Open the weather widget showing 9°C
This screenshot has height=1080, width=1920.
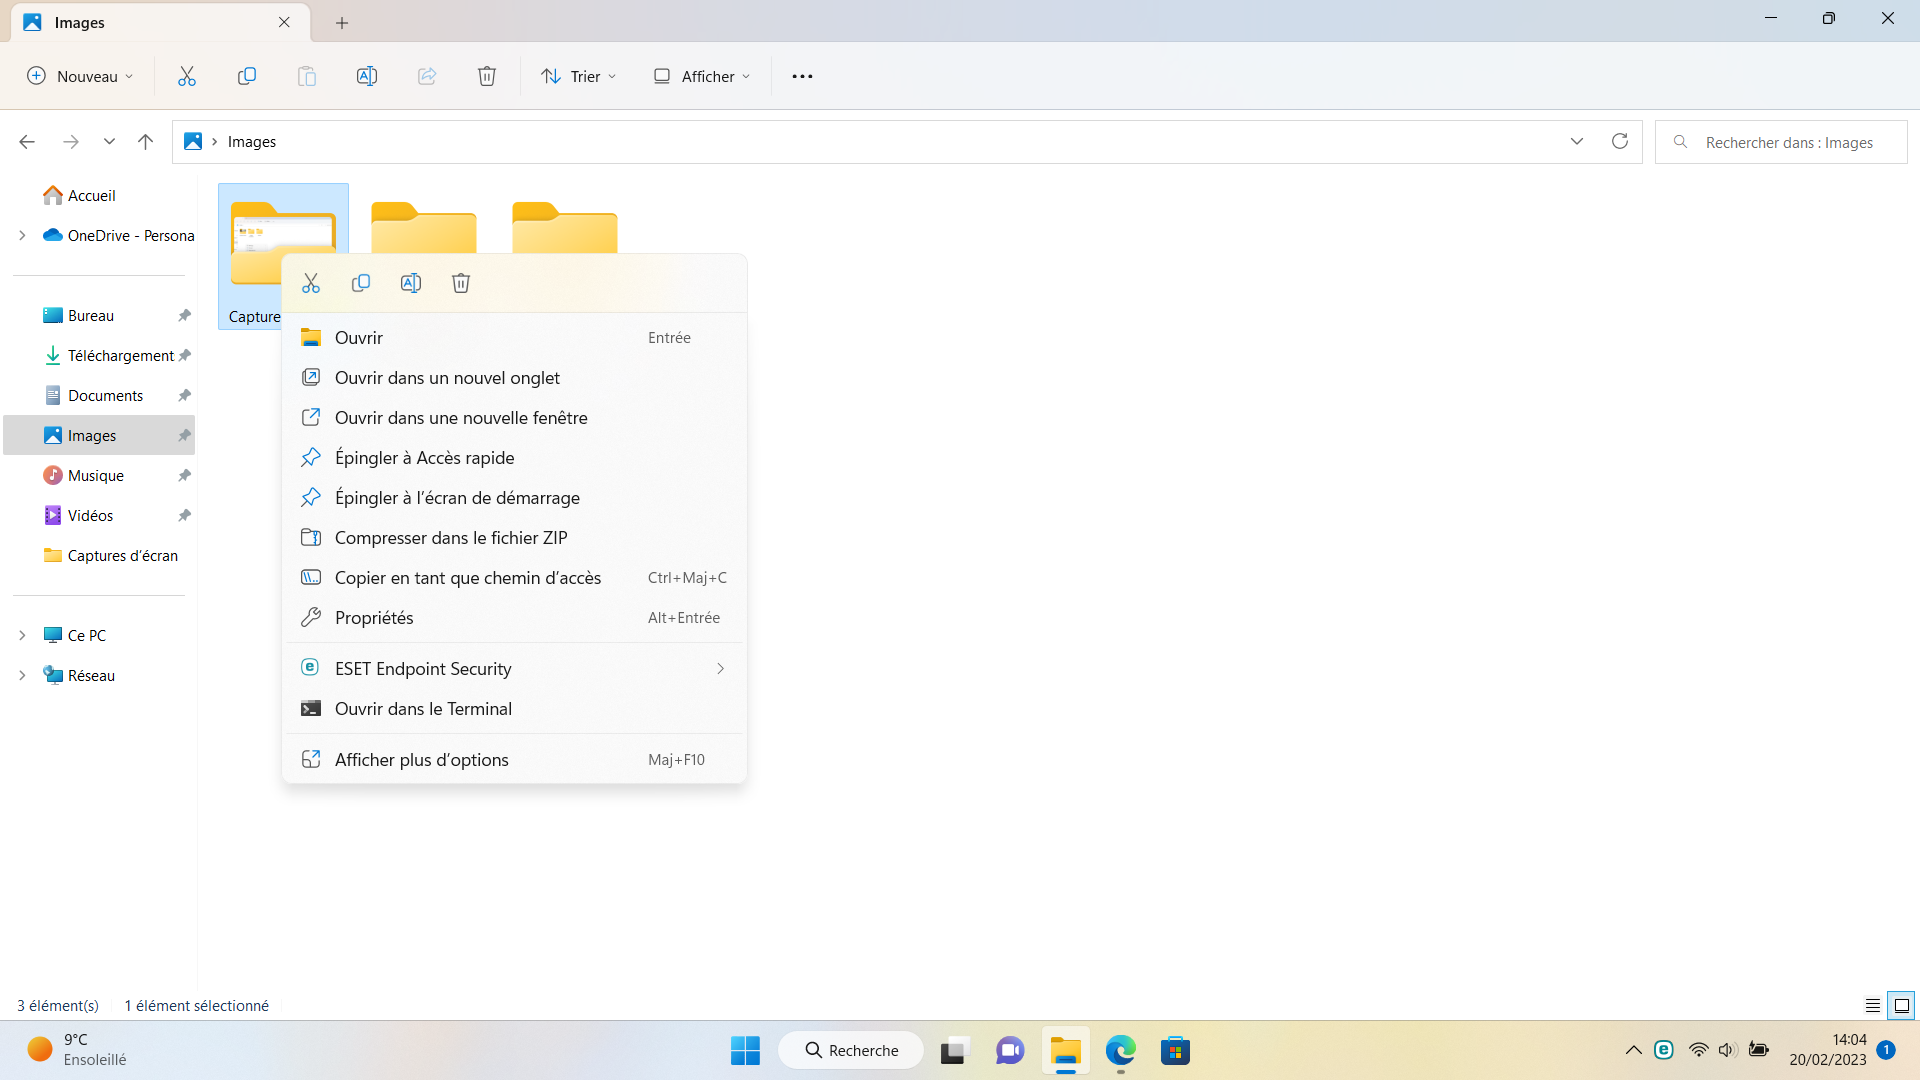[x=77, y=1050]
